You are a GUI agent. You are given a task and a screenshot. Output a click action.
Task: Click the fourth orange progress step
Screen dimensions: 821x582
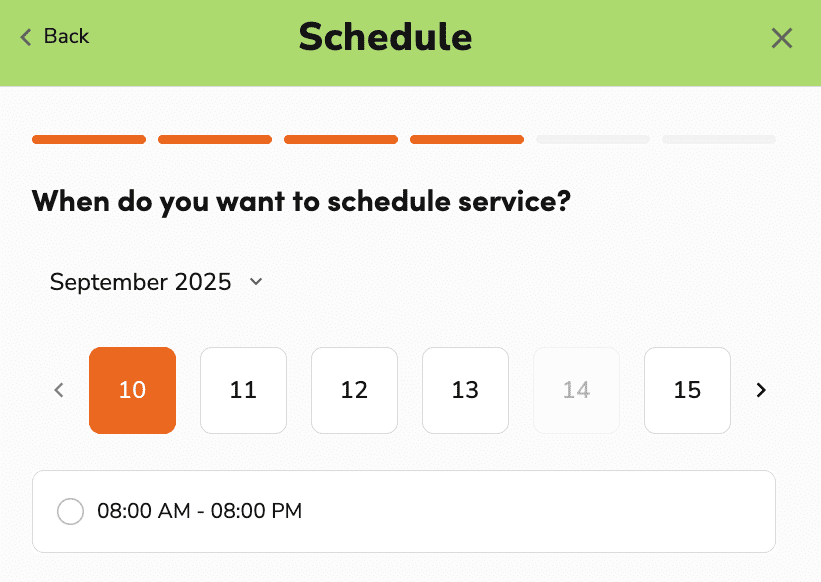467,140
